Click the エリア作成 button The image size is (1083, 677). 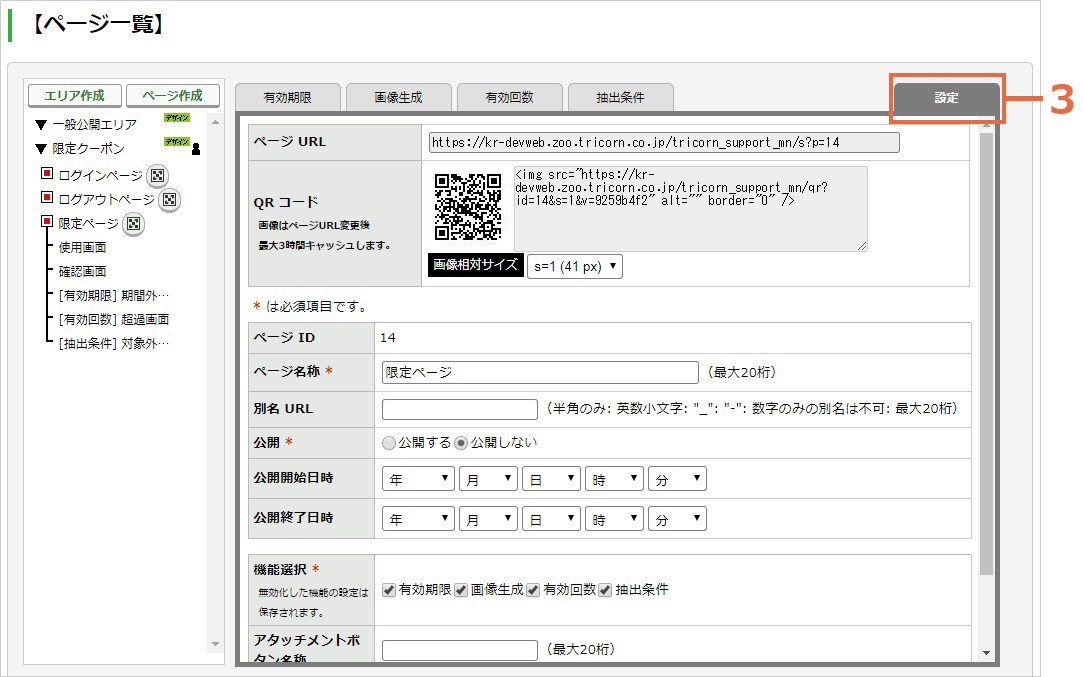tap(75, 95)
